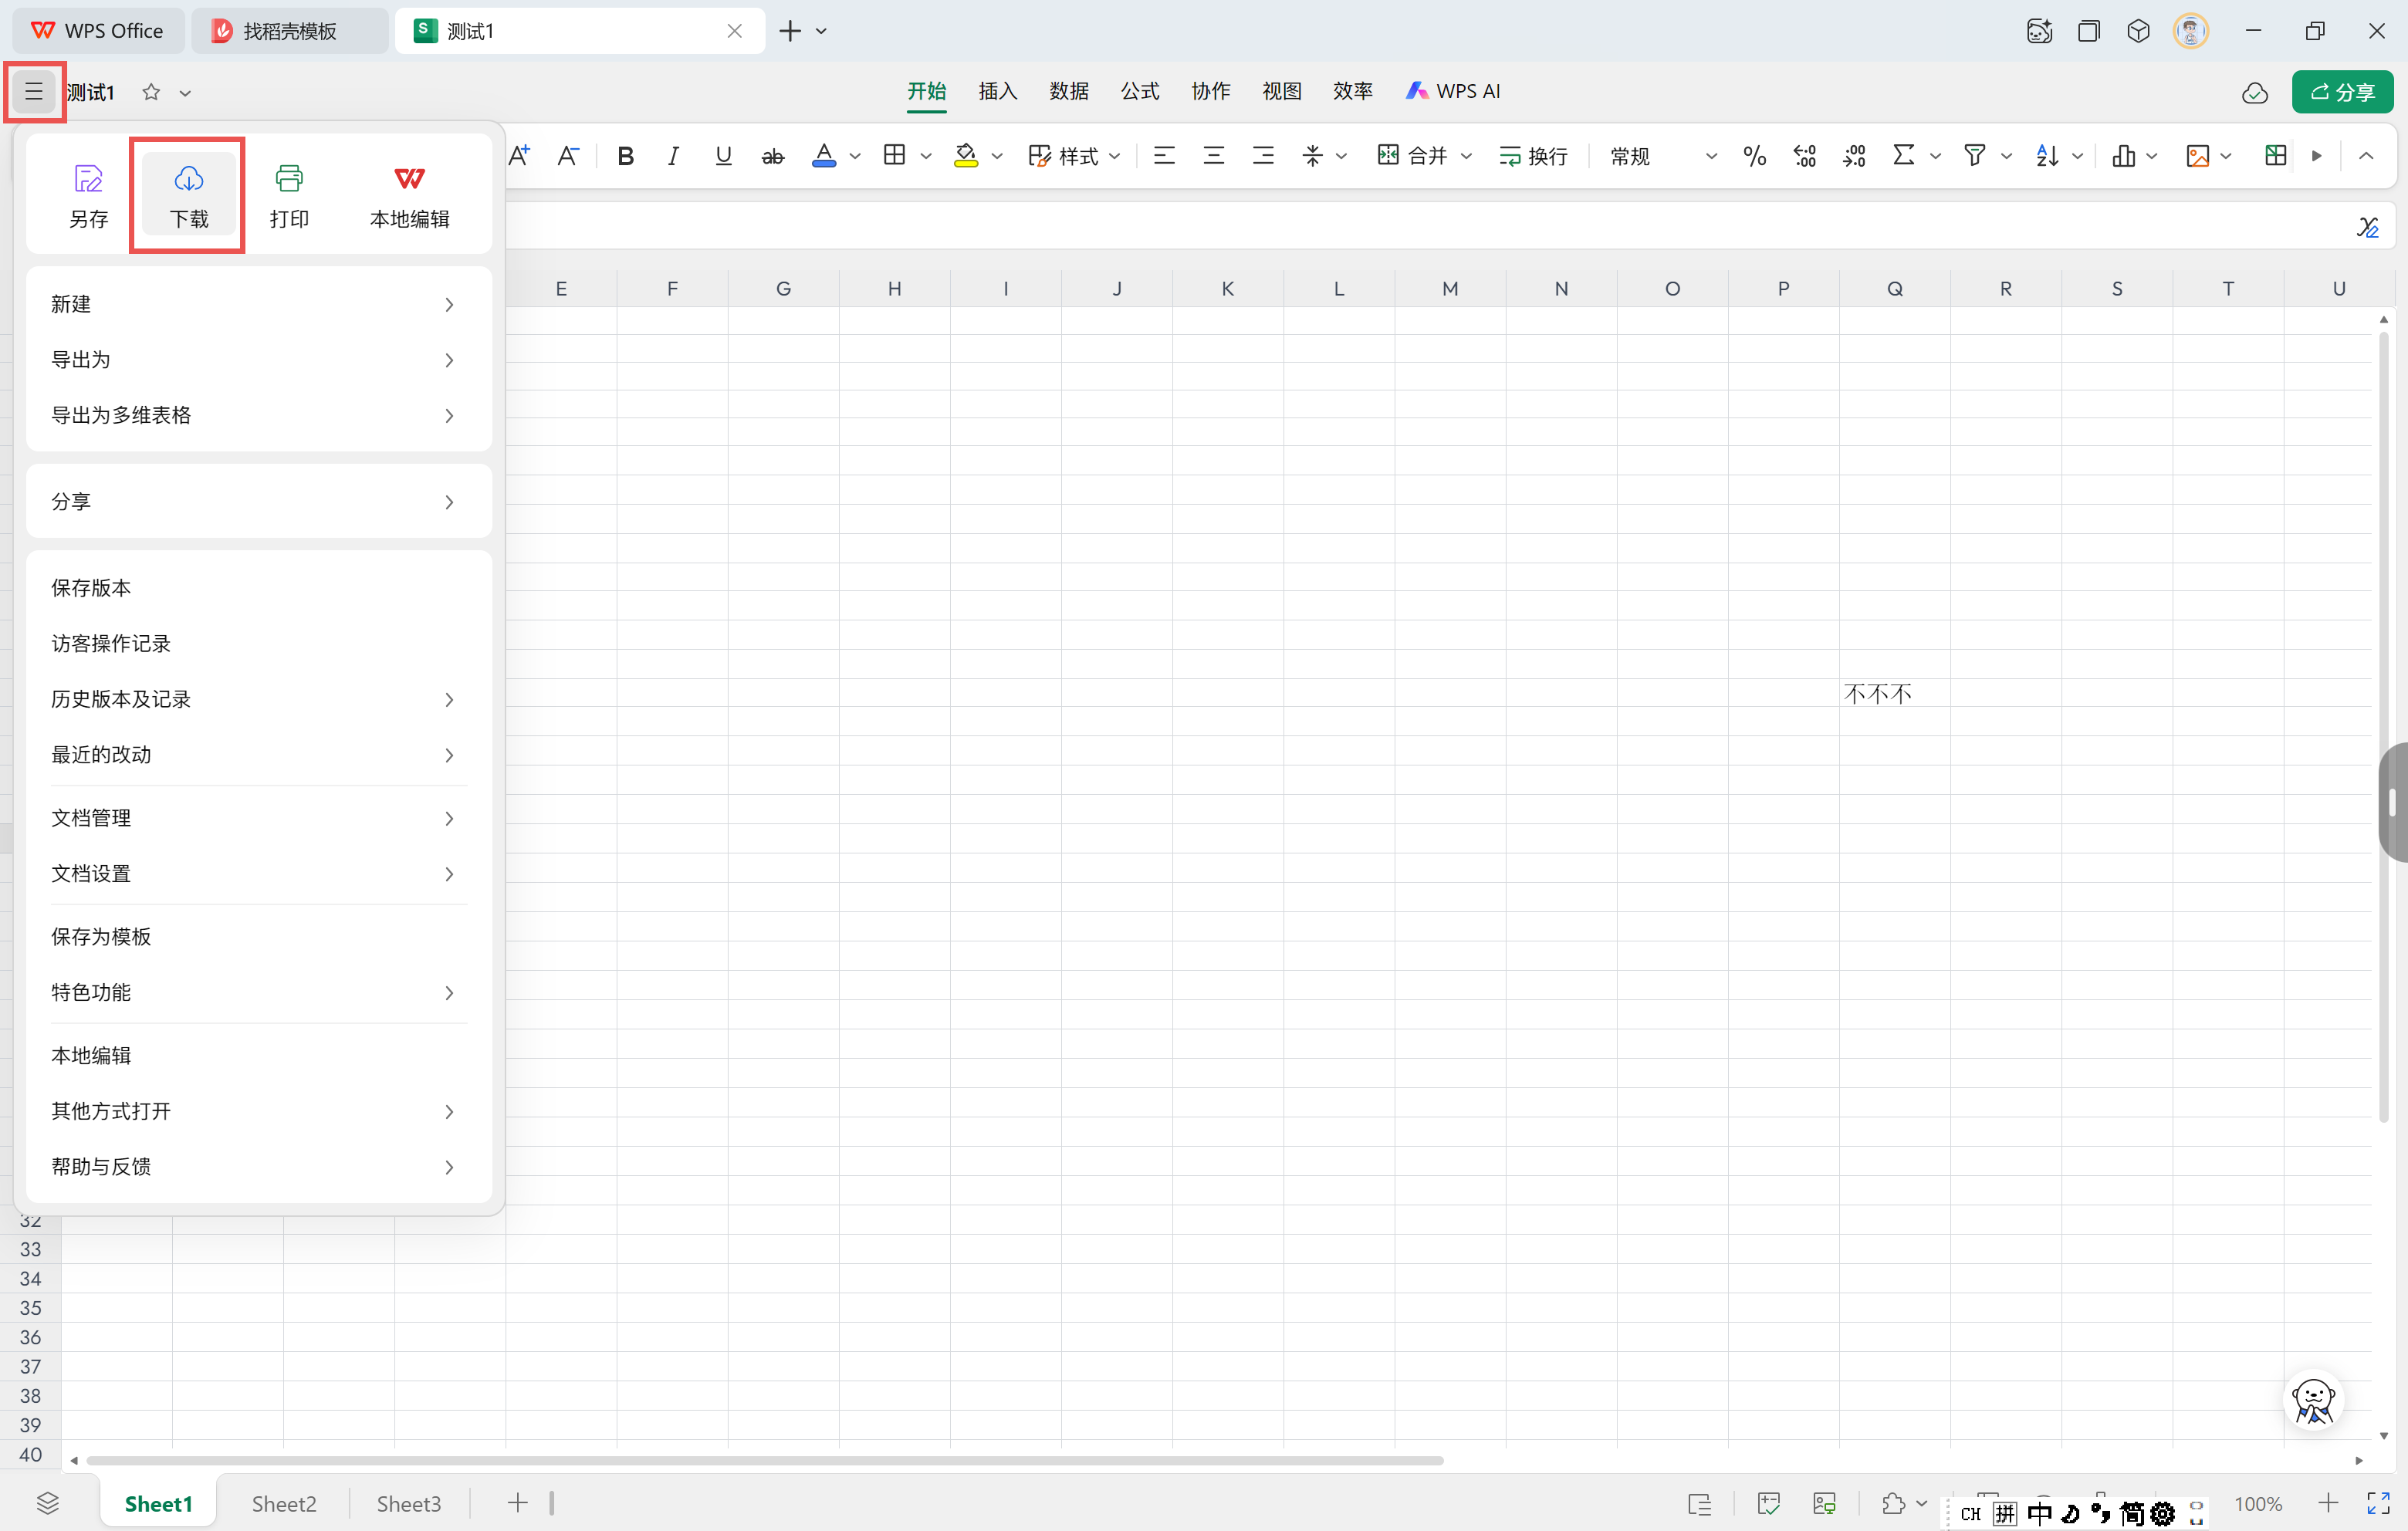Image resolution: width=2408 pixels, height=1531 pixels.
Task: Toggle underline formatting
Action: [x=723, y=156]
